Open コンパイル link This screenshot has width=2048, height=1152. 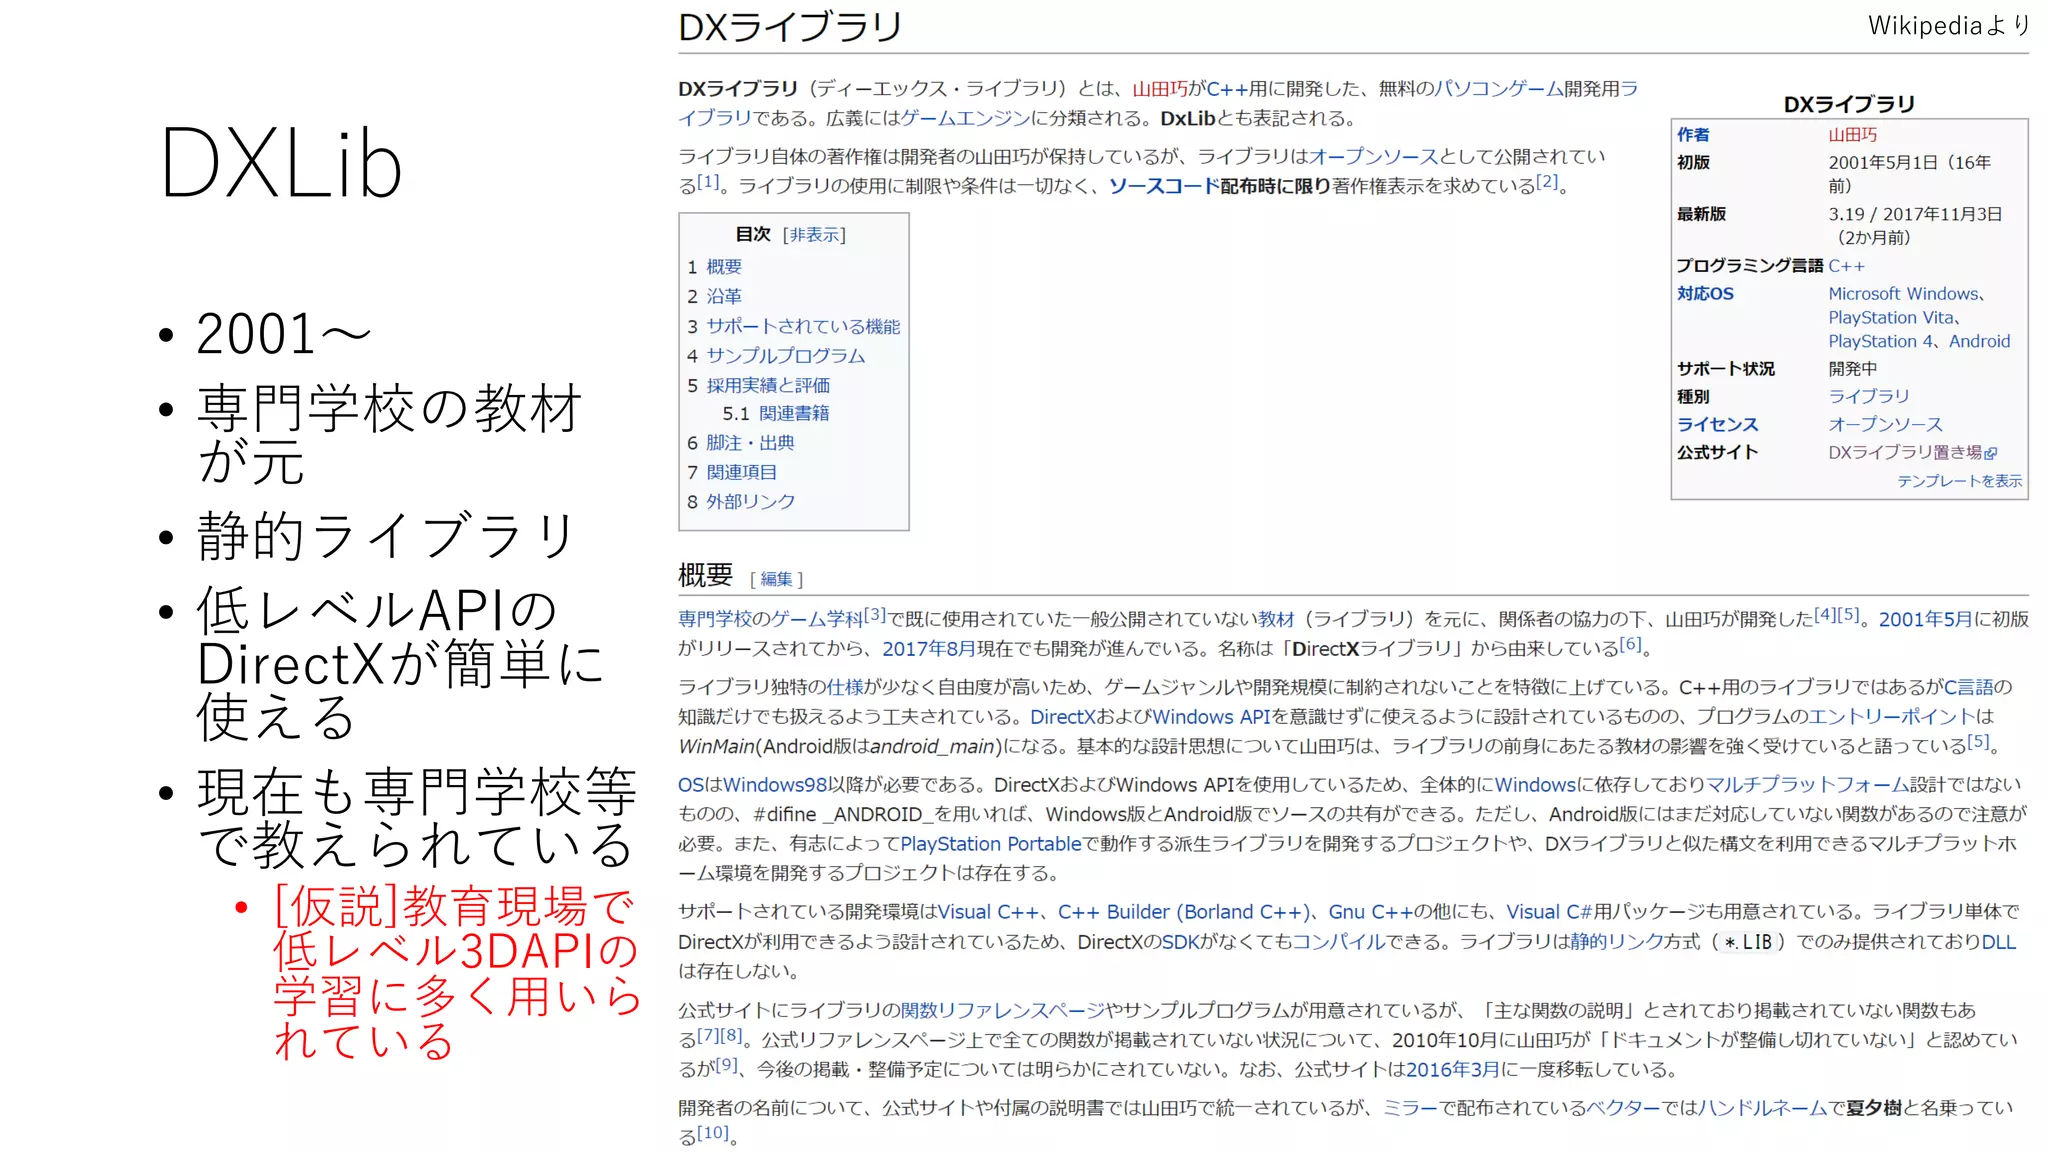[1338, 942]
